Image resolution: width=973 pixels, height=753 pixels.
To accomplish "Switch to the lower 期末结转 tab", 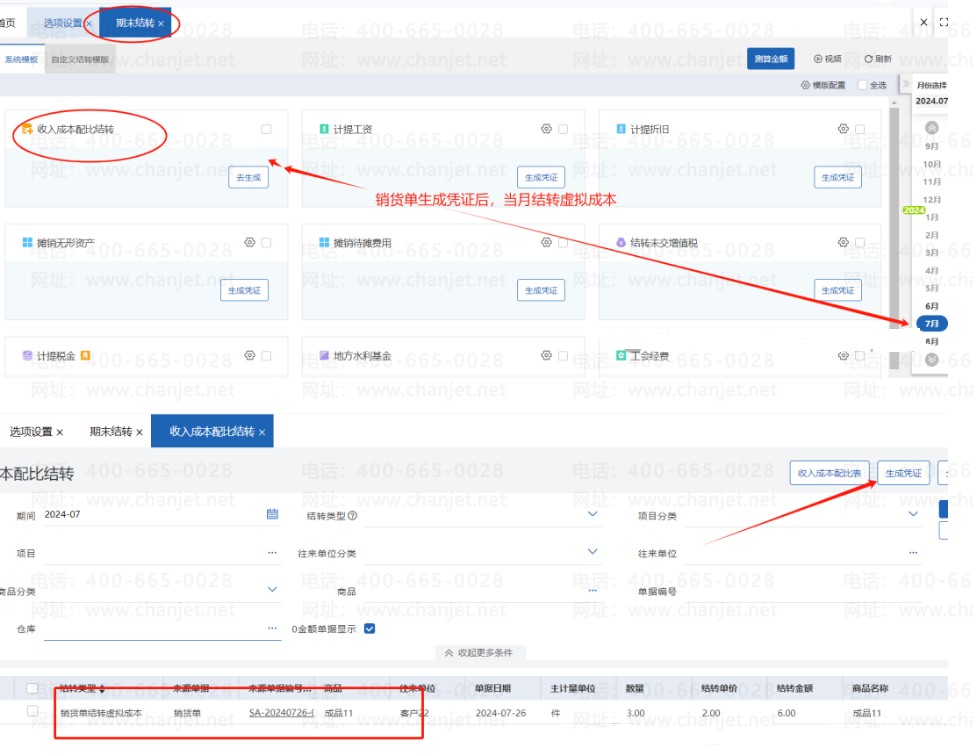I will coord(110,431).
